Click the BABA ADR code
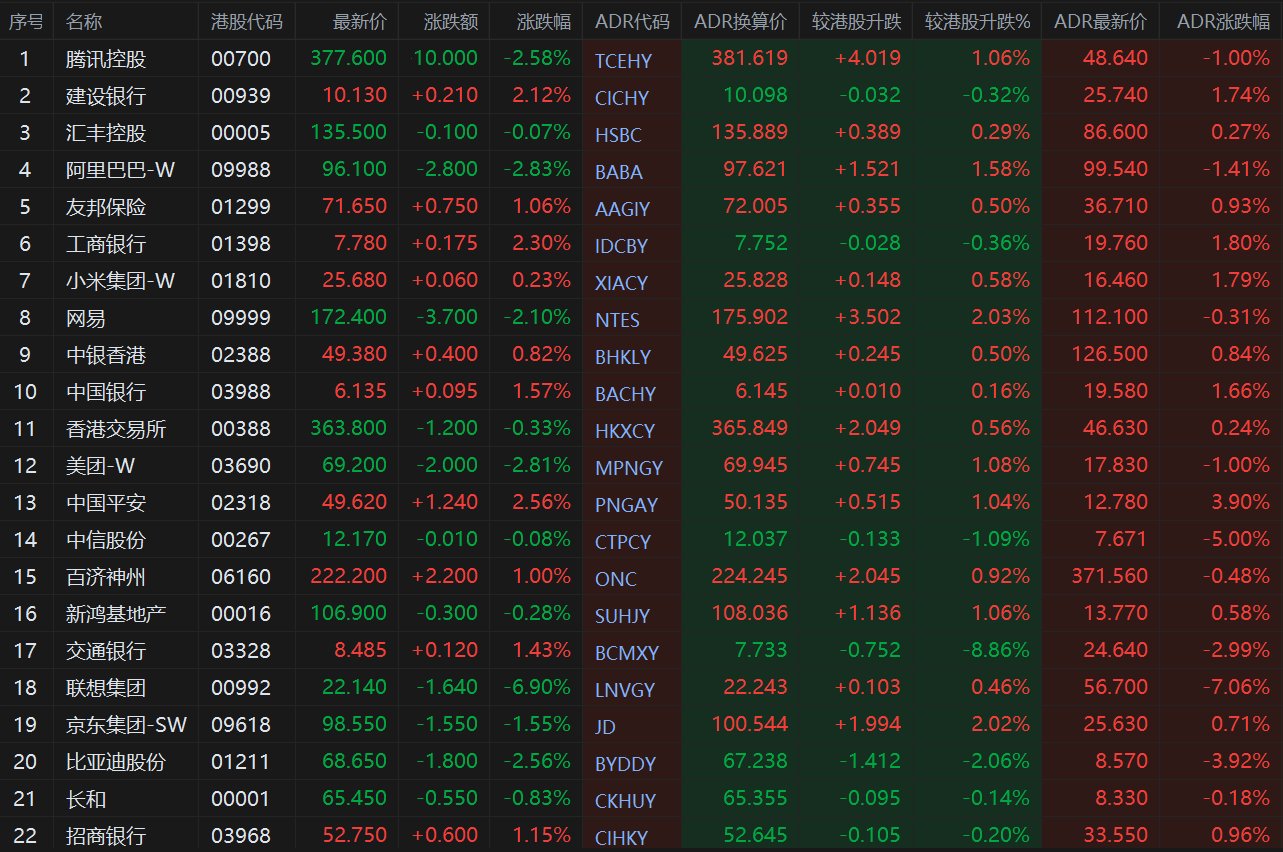Image resolution: width=1283 pixels, height=852 pixels. pyautogui.click(x=619, y=172)
